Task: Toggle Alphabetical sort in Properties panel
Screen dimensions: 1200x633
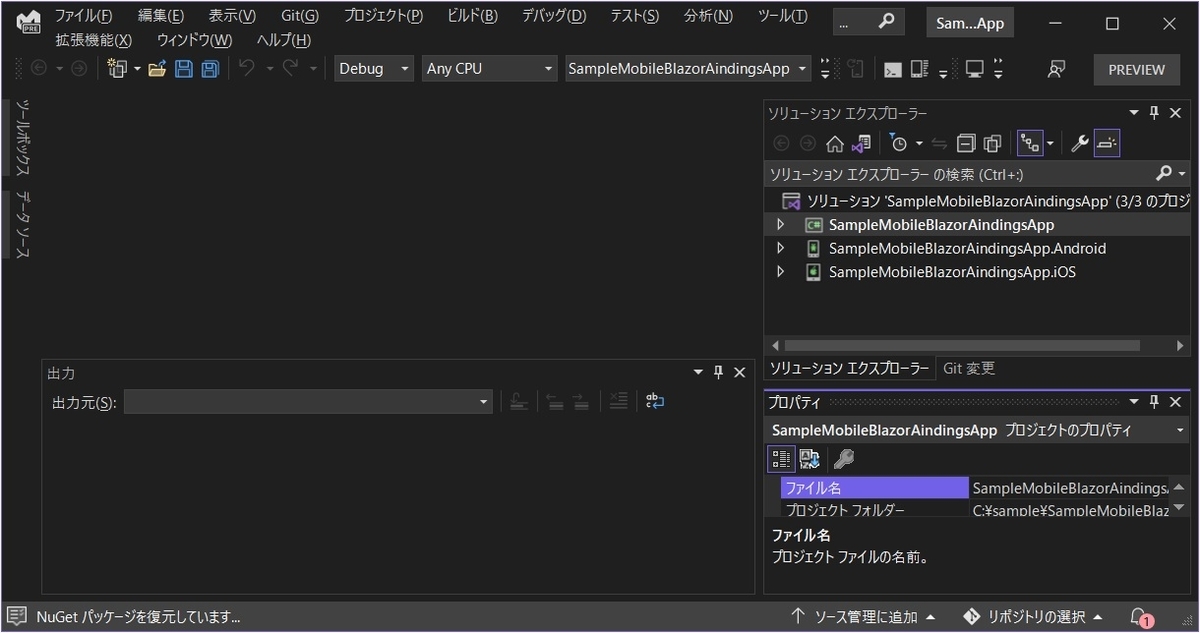Action: [809, 459]
